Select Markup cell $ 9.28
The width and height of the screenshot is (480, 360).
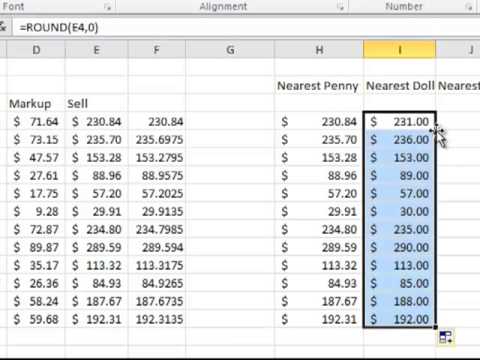point(36,212)
